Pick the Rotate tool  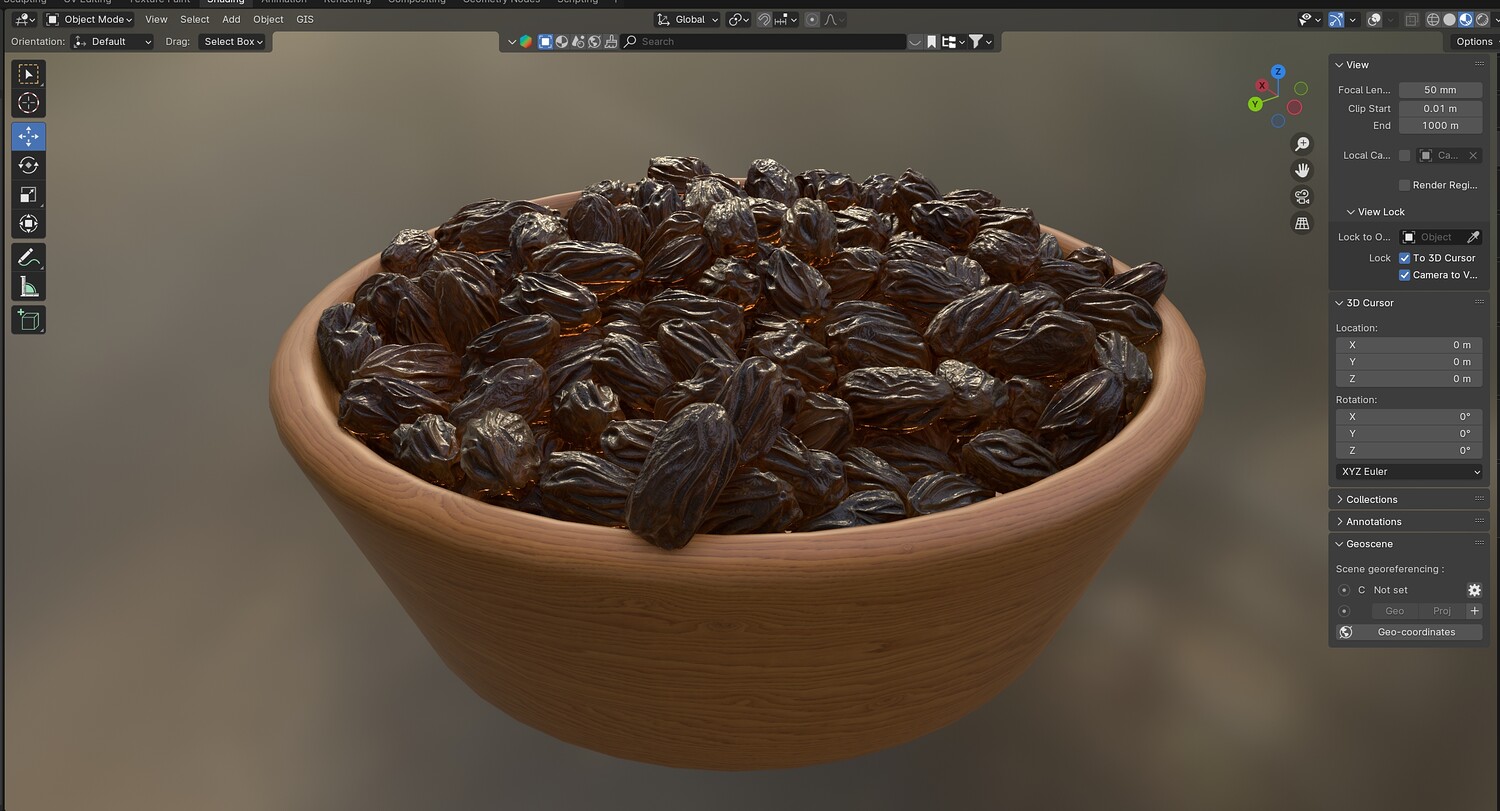pos(28,165)
